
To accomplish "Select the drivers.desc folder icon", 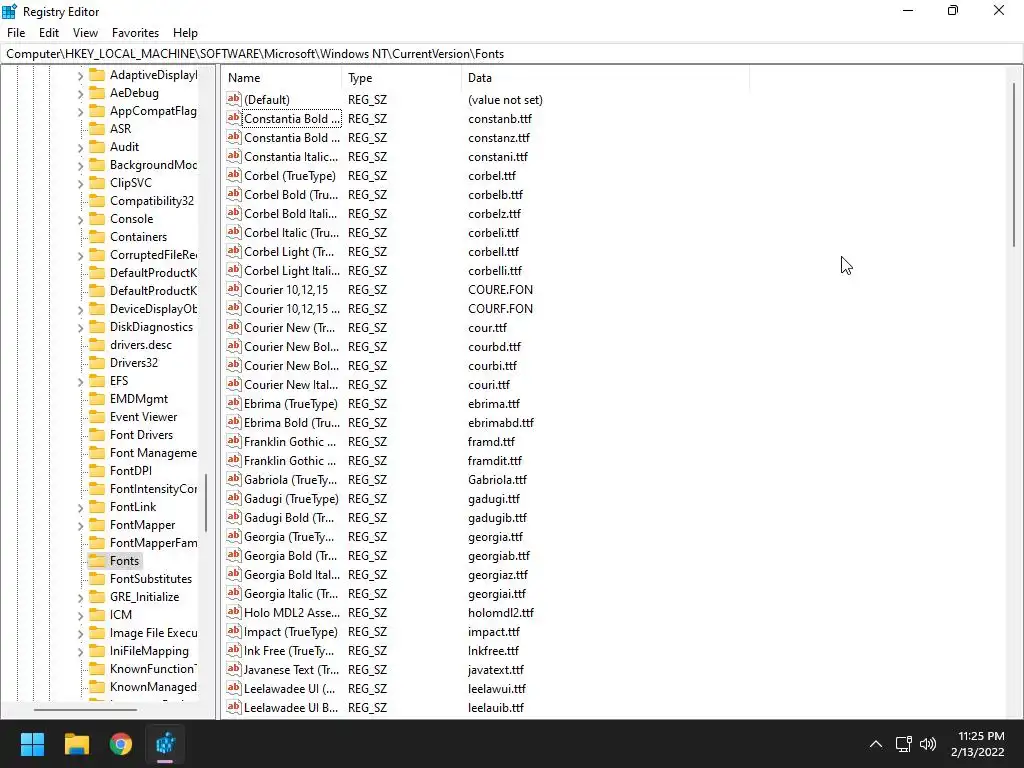I will pos(97,345).
